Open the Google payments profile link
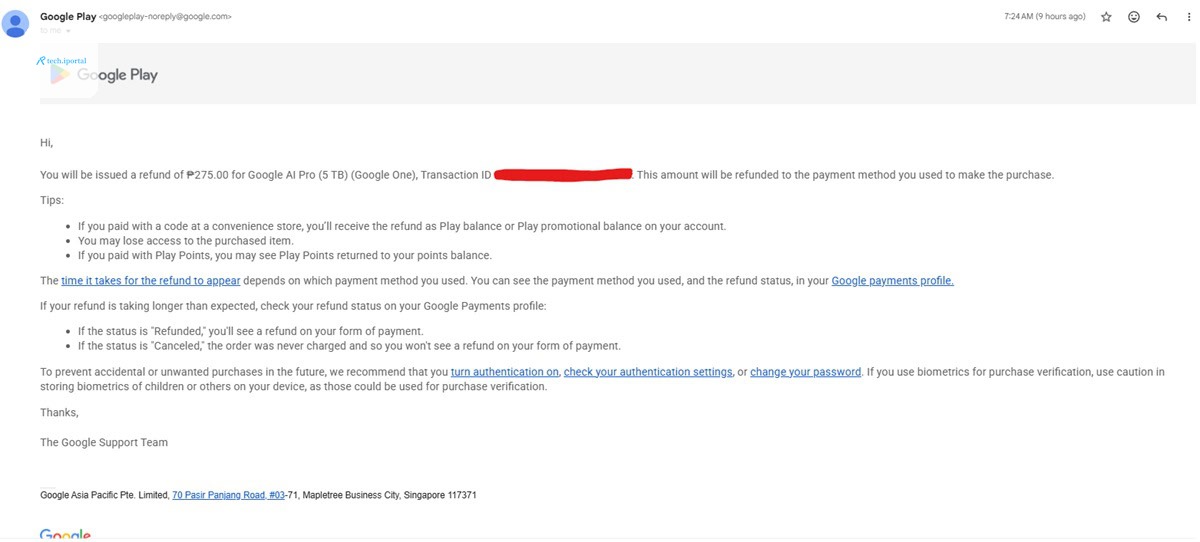Screen dimensions: 1200x542 coord(892,281)
